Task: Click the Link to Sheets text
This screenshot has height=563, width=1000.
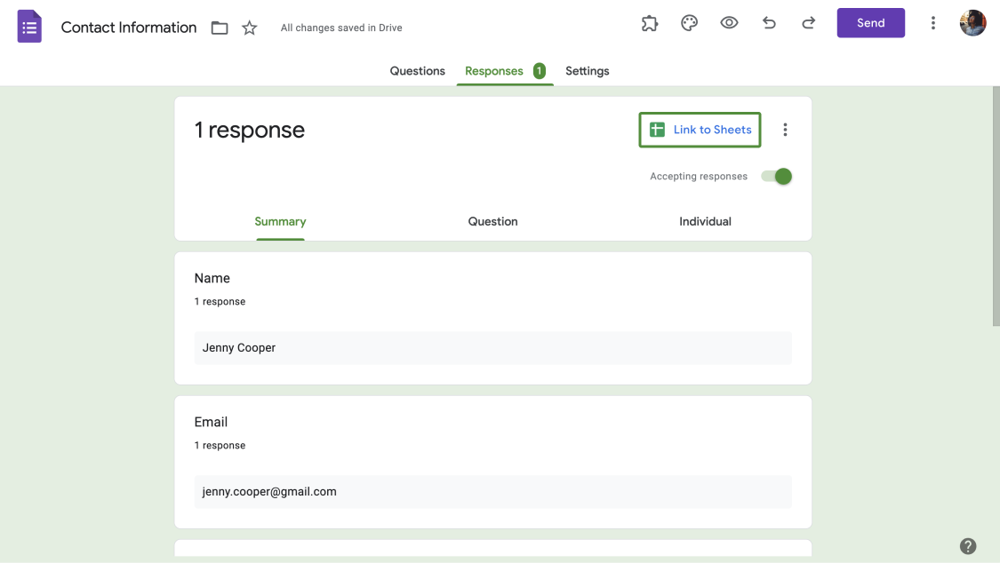Action: tap(712, 129)
